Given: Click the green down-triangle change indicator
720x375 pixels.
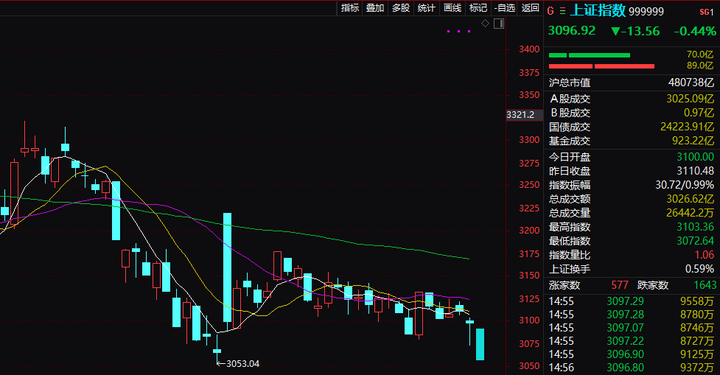Looking at the screenshot, I should point(616,31).
